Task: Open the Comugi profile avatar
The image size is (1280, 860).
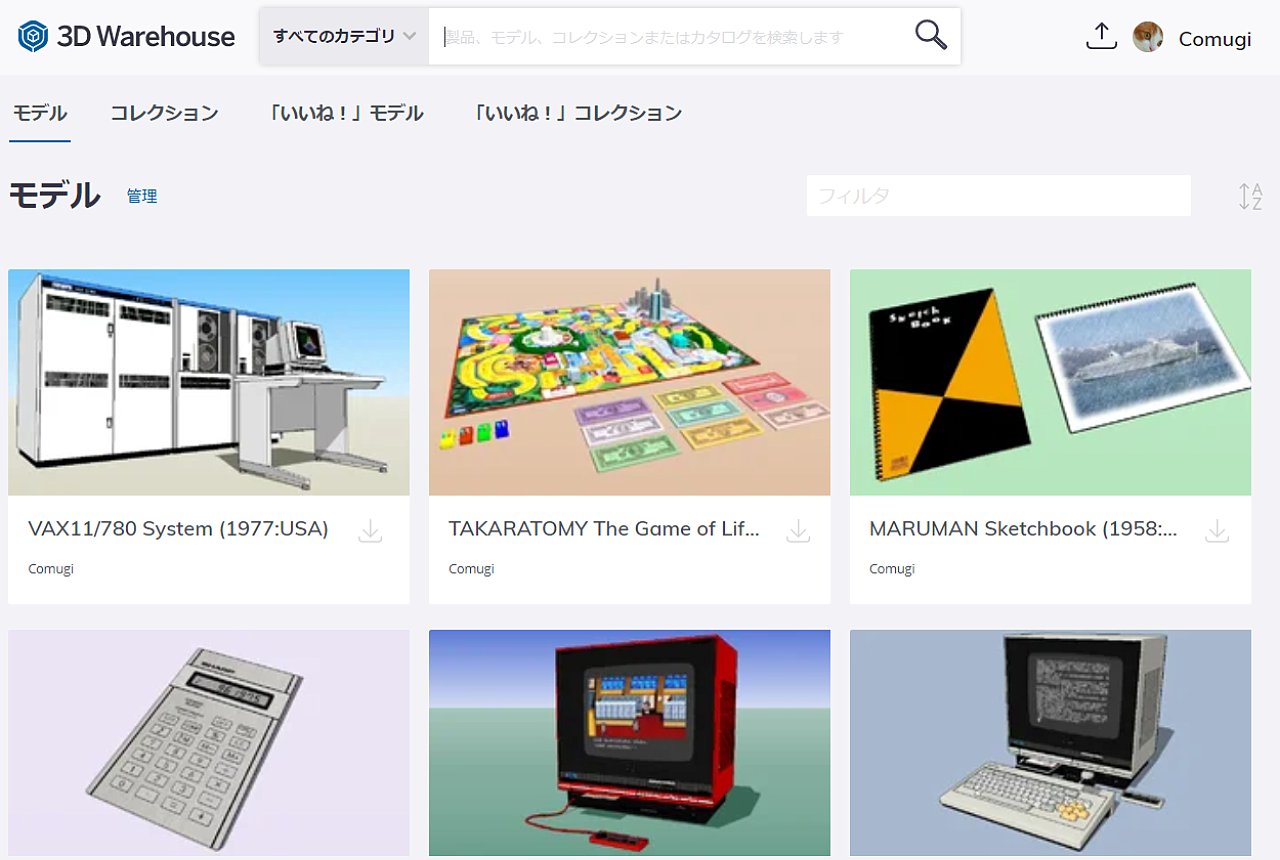Action: (x=1148, y=37)
